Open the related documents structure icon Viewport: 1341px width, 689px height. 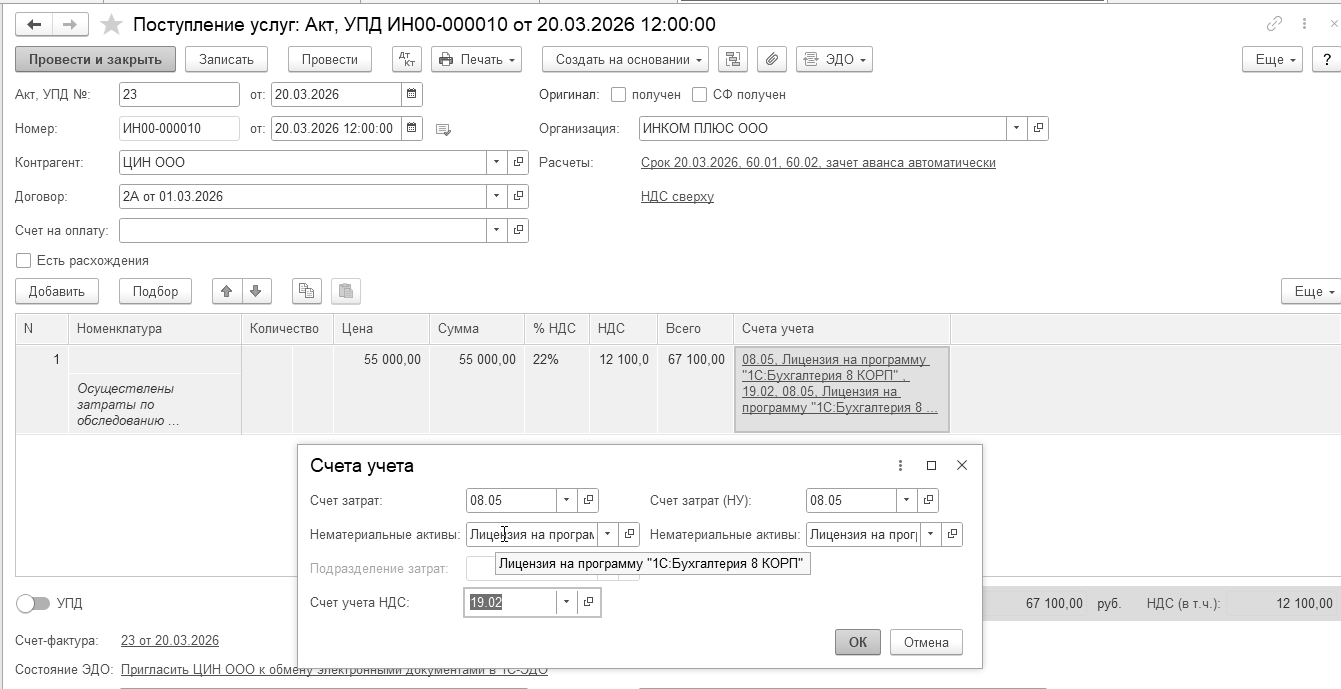[734, 59]
